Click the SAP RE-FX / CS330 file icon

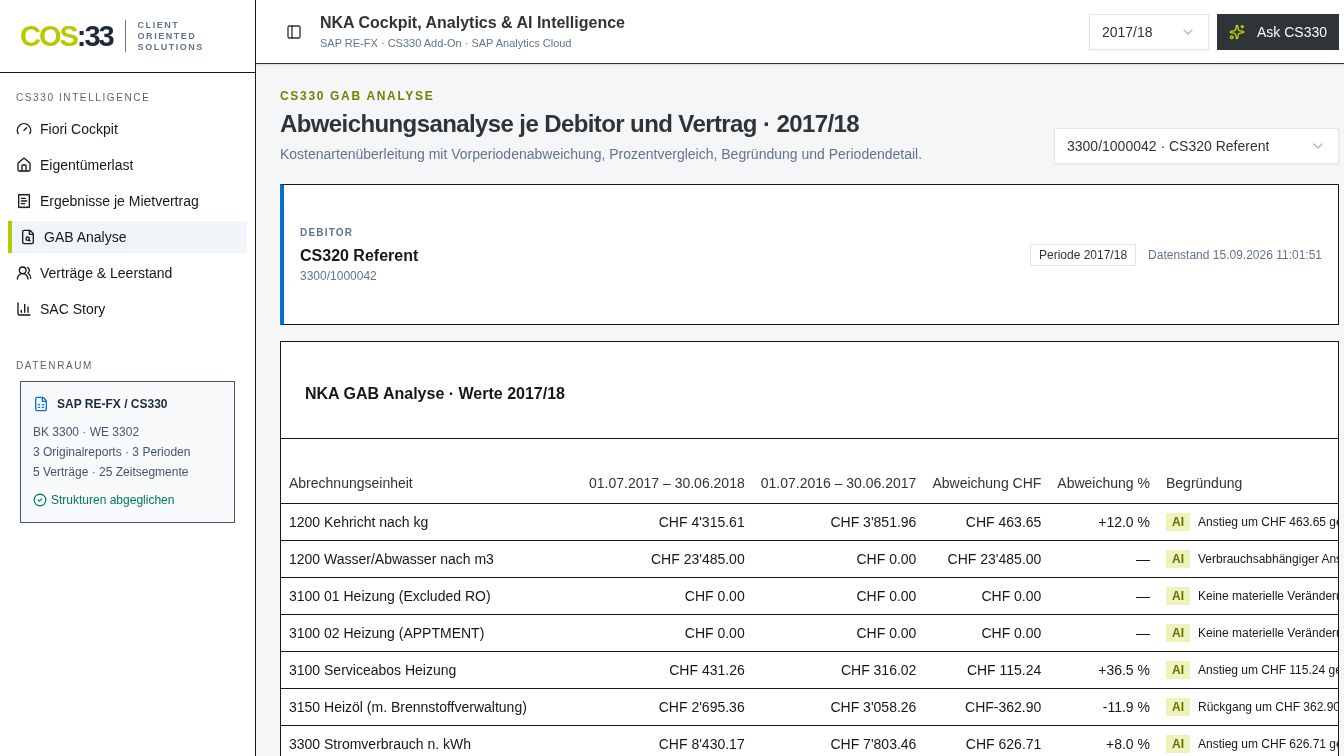[x=41, y=404]
